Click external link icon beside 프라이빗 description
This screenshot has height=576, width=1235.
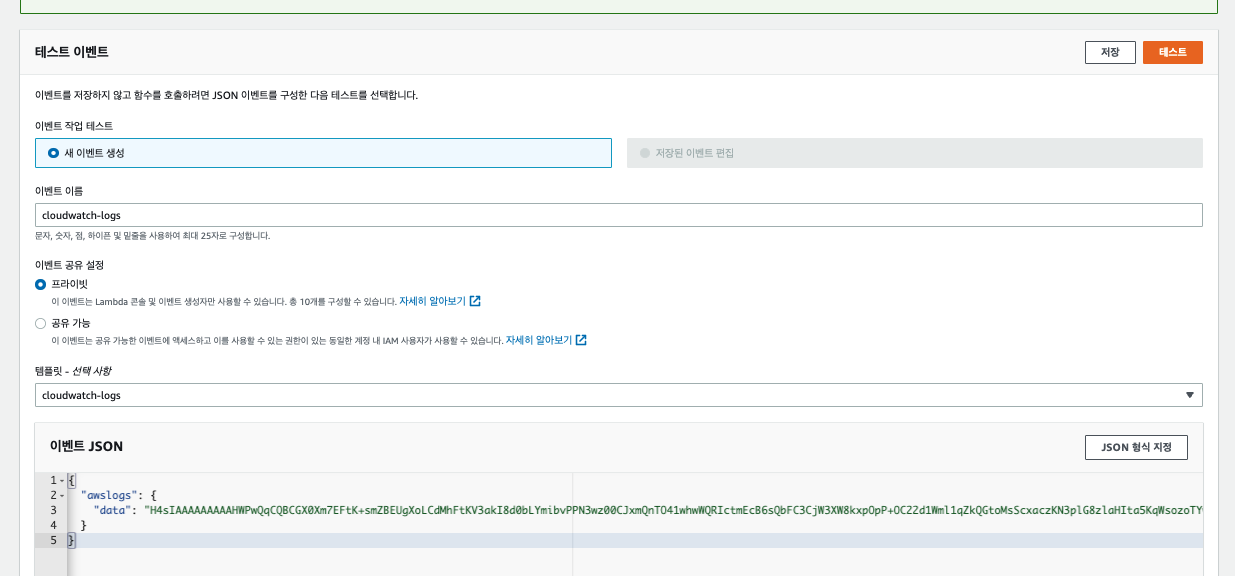475,301
